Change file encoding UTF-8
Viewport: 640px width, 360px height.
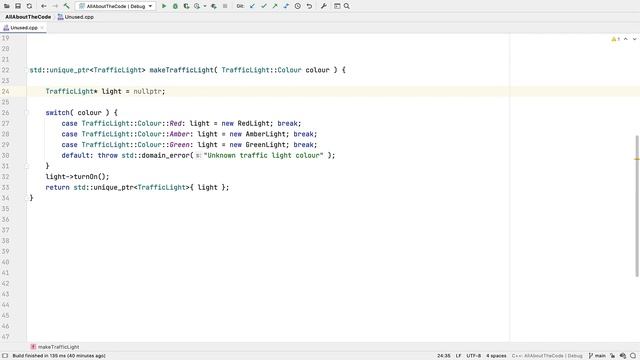pos(473,356)
